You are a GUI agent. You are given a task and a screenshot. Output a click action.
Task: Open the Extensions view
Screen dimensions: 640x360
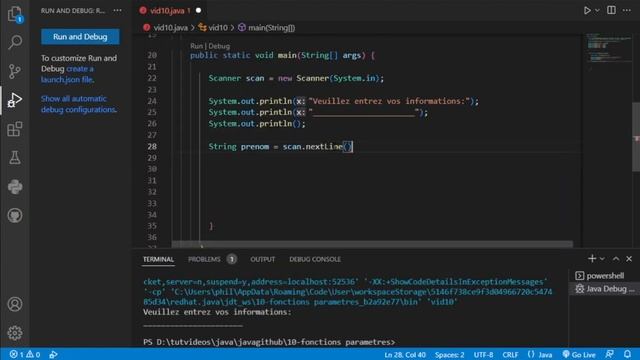[x=15, y=129]
